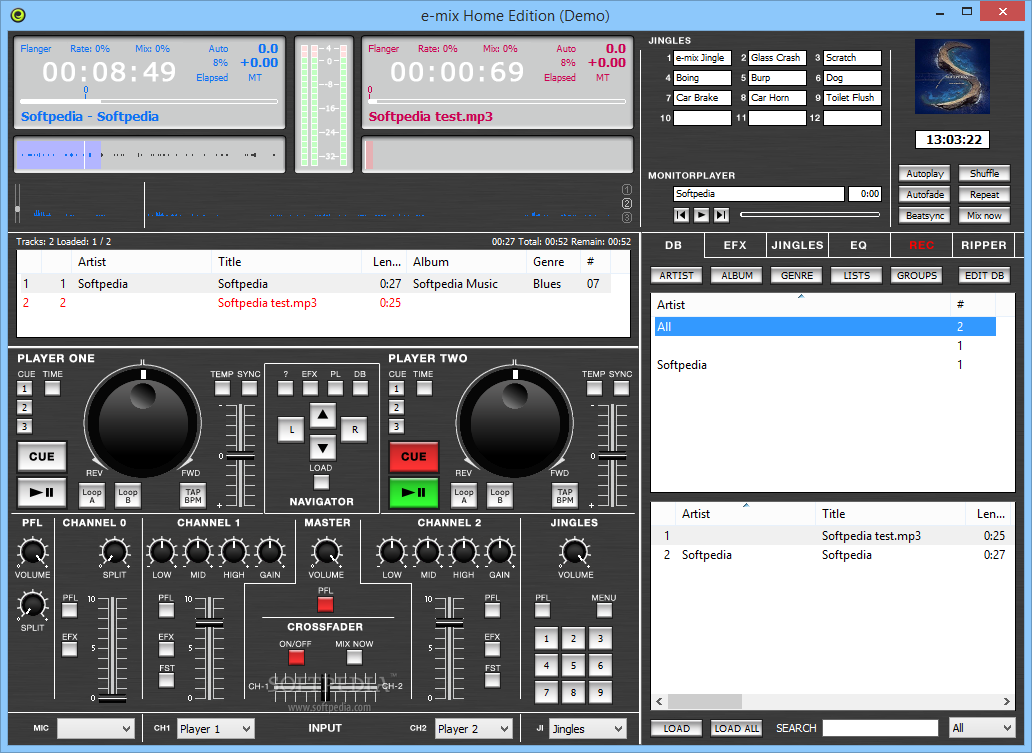Image resolution: width=1032 pixels, height=753 pixels.
Task: Click Player One pitch tempo slider
Action: tap(240, 455)
